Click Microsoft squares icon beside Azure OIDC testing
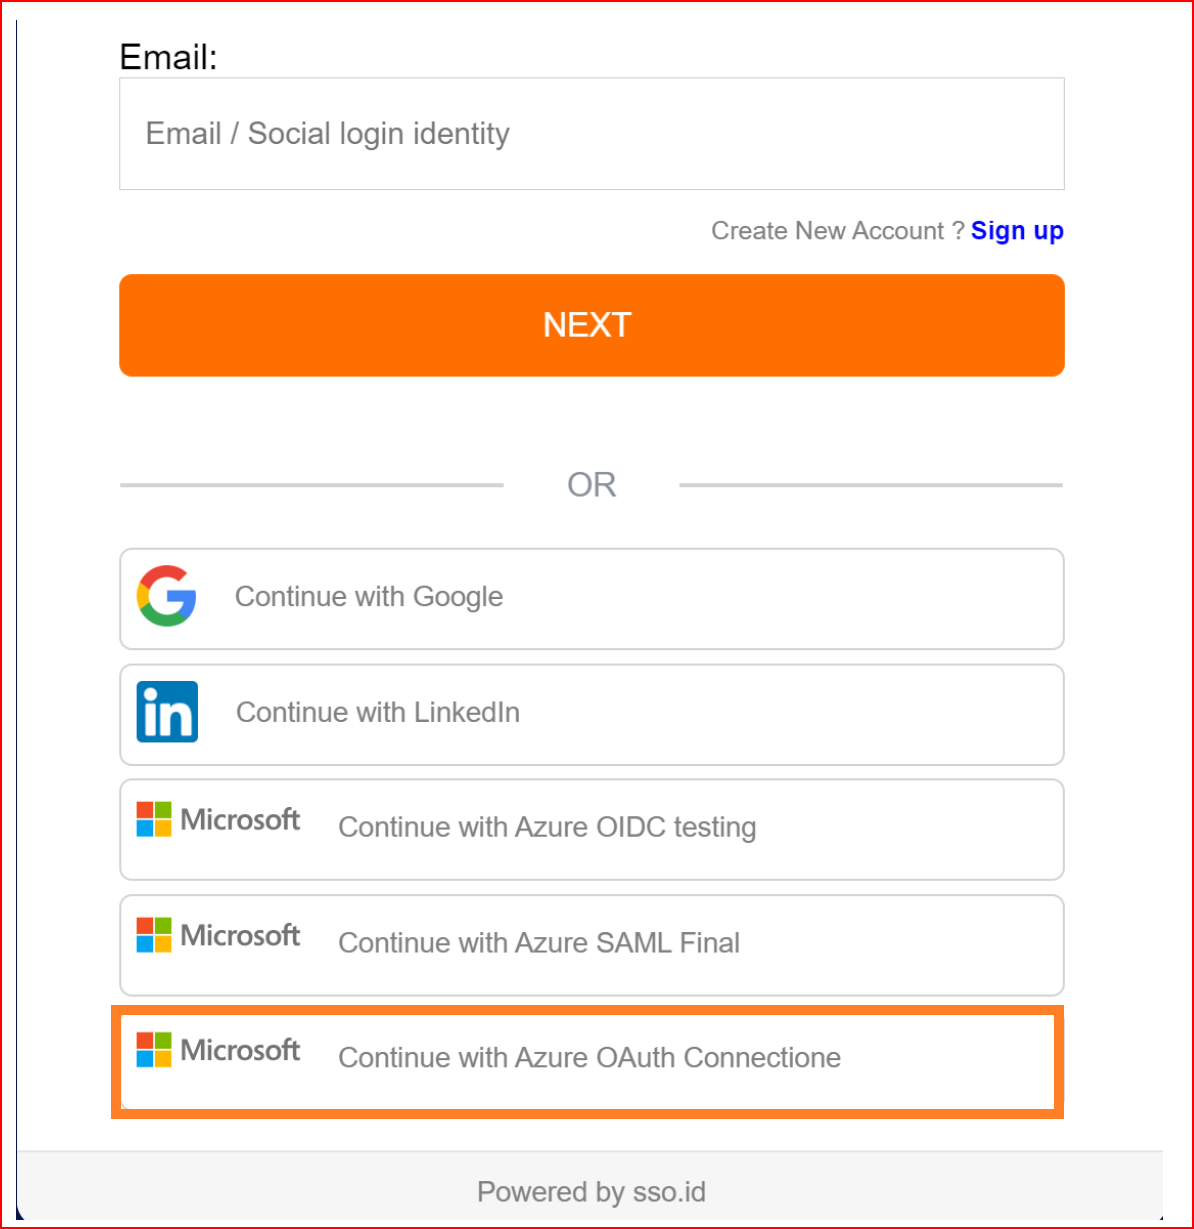Screen dimensions: 1194x1229 point(154,819)
